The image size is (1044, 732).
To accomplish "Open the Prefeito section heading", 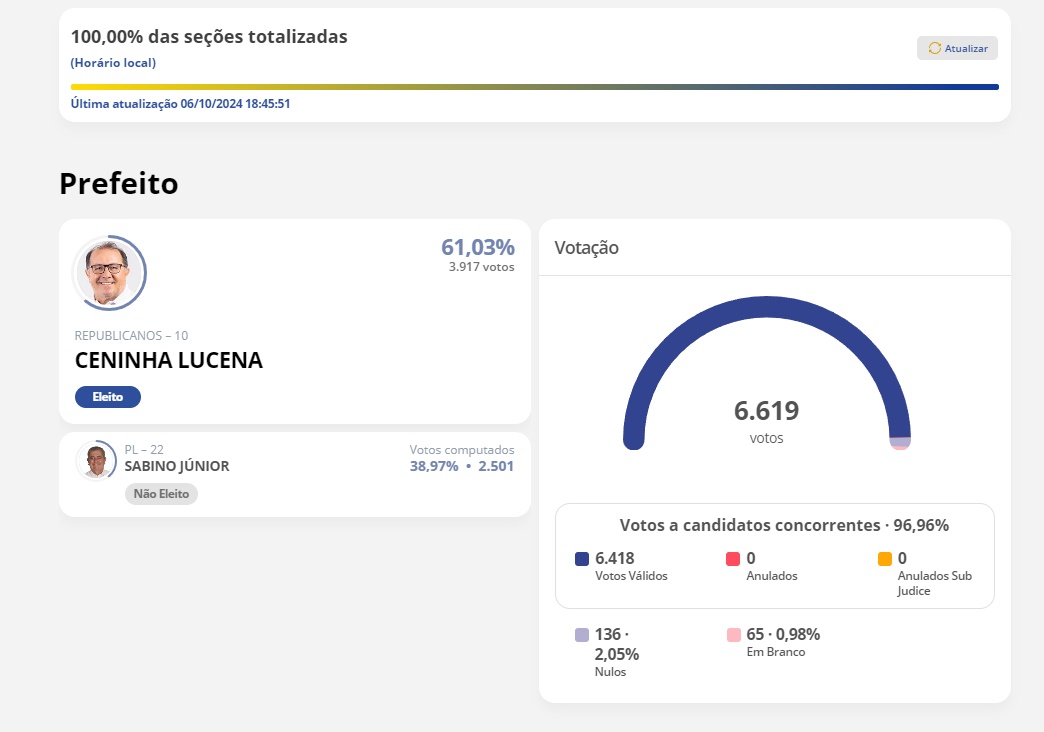I will 118,183.
